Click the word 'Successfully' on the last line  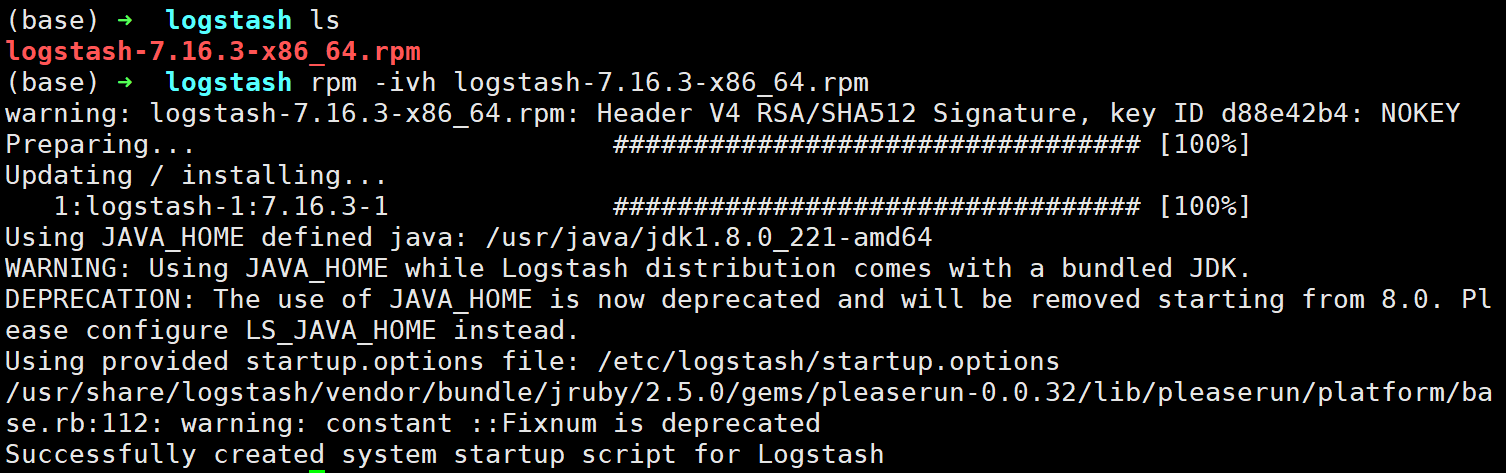100,455
